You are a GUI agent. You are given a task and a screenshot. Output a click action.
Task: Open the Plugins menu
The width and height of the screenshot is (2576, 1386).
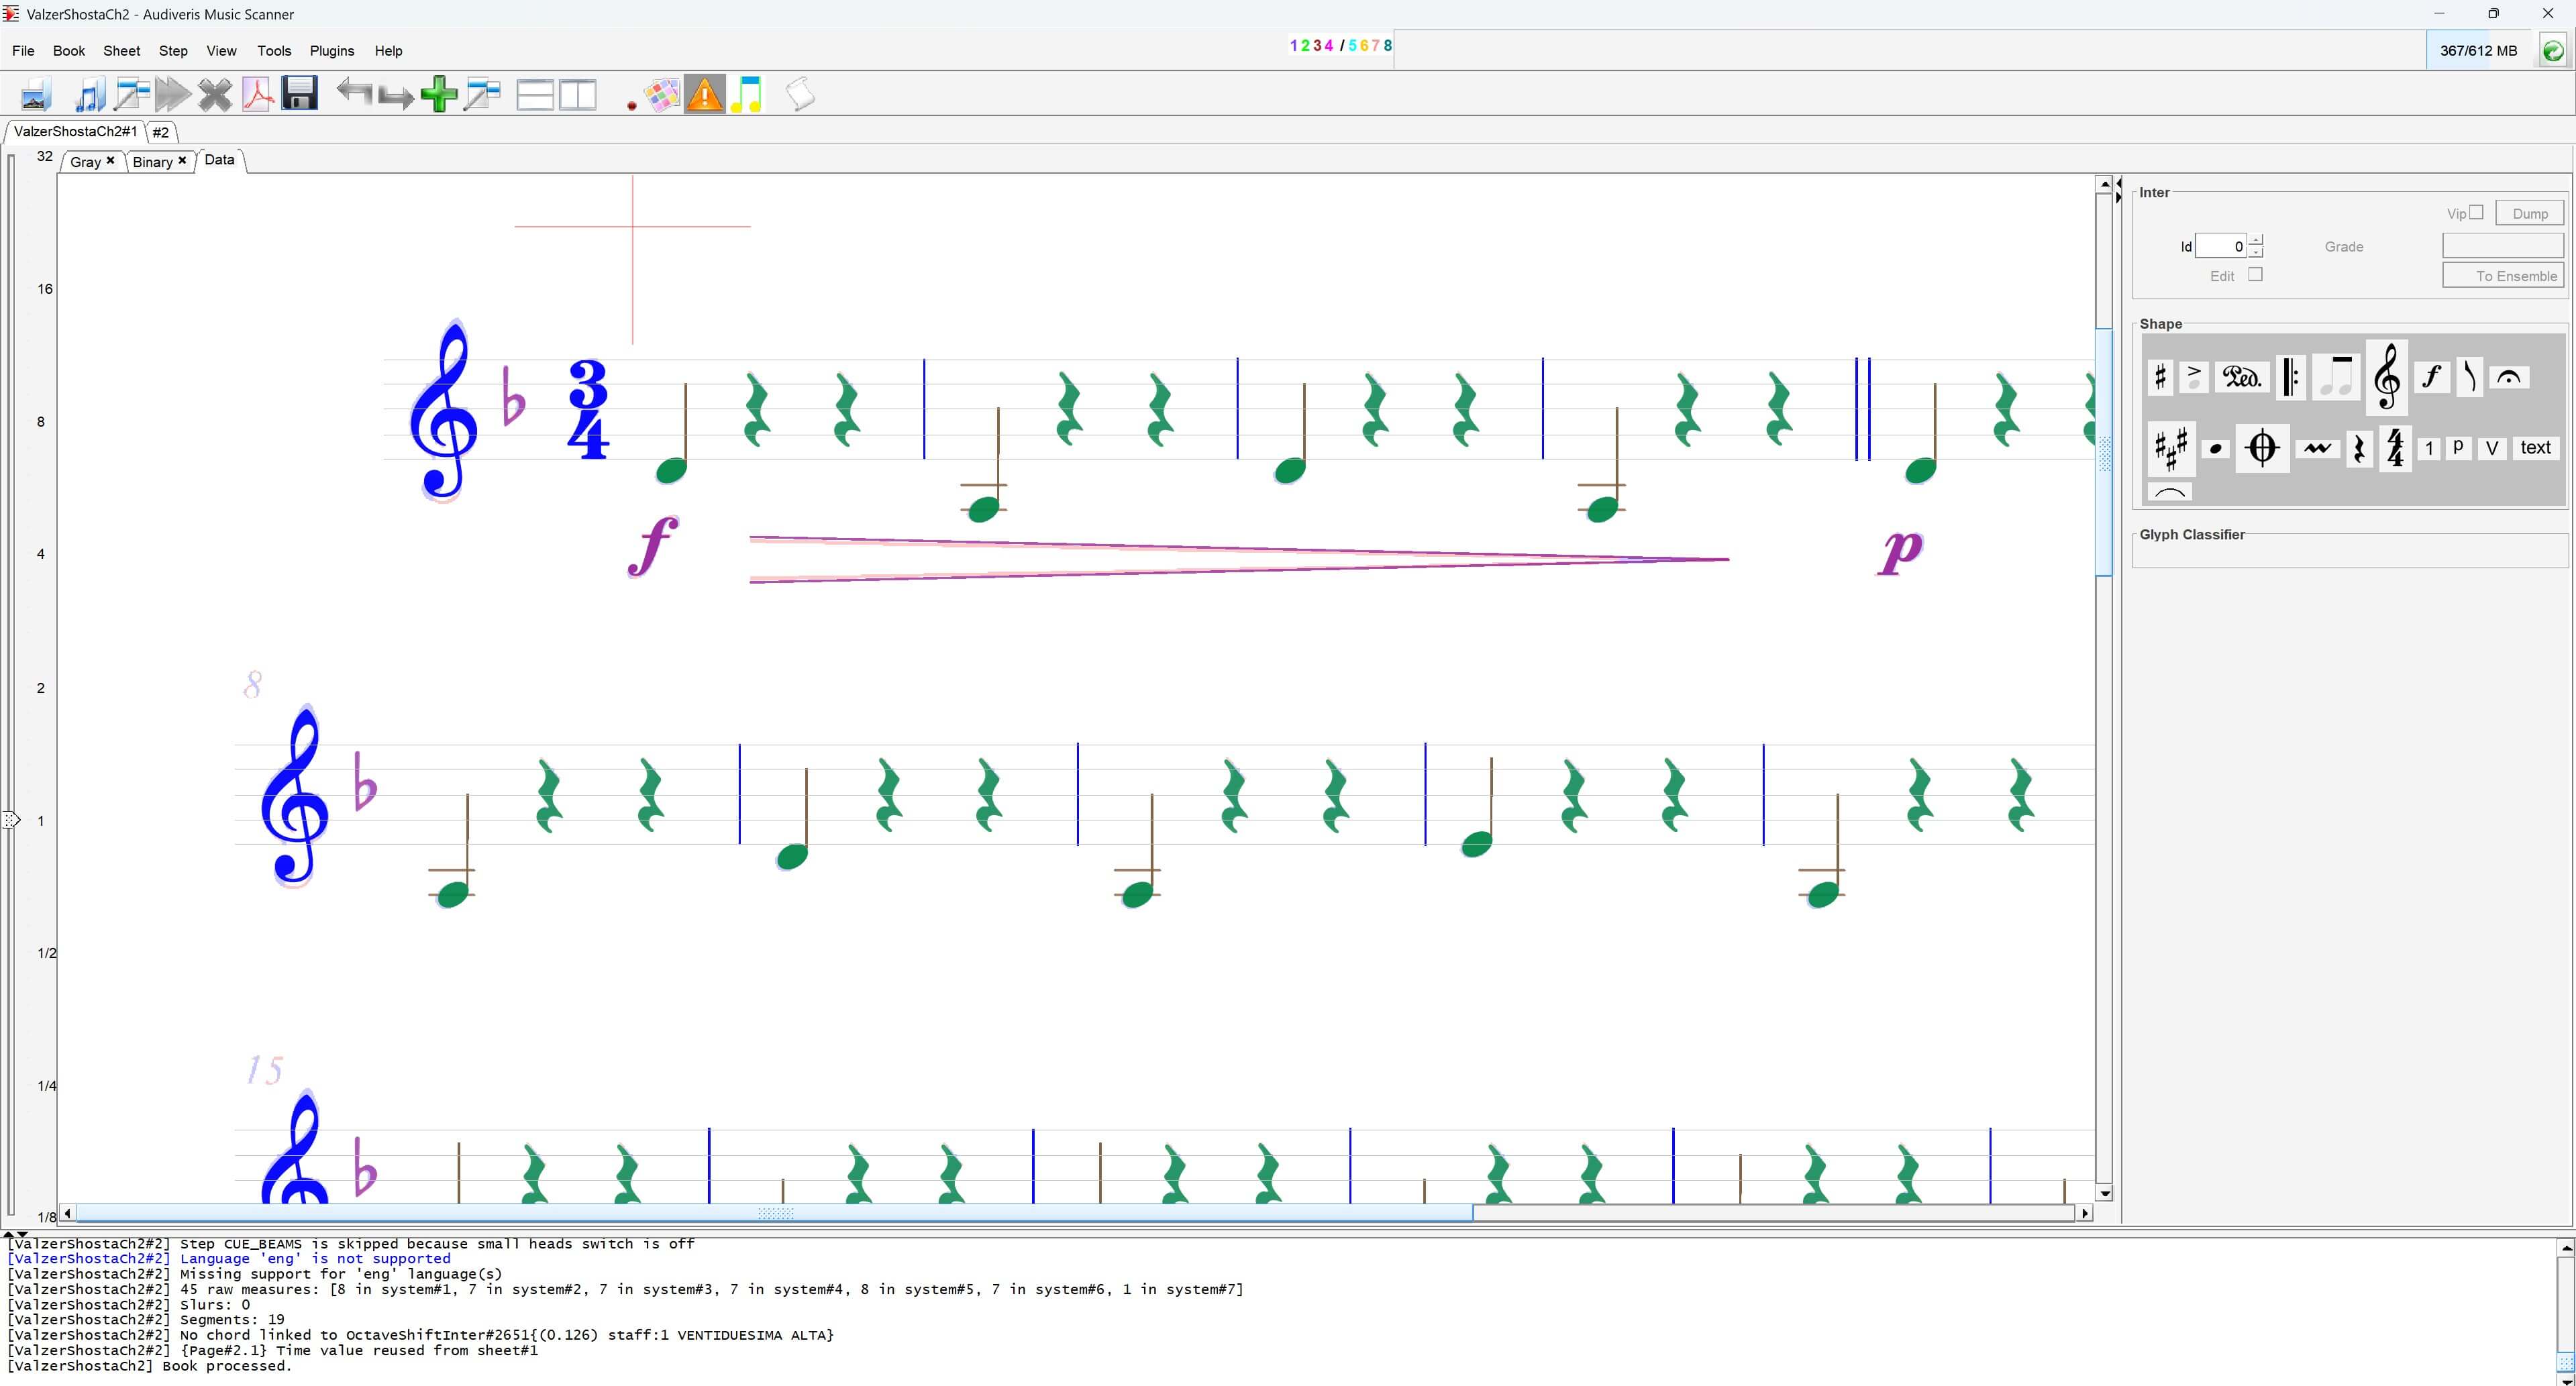[x=331, y=50]
